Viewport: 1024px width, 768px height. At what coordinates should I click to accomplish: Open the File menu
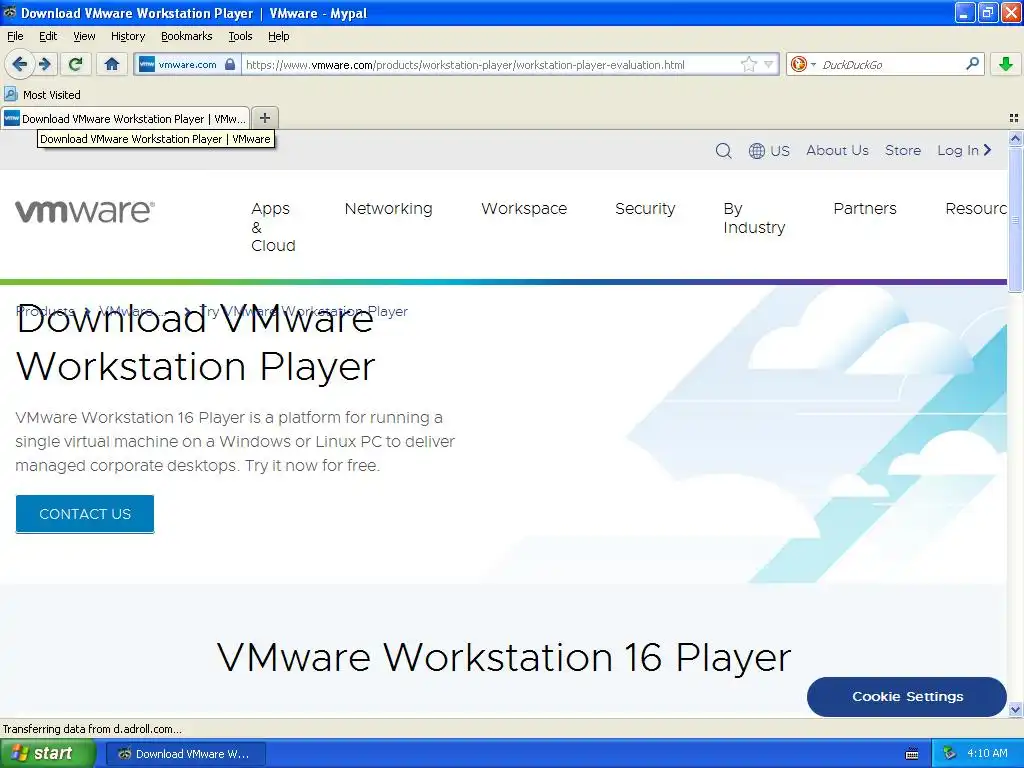[x=15, y=36]
